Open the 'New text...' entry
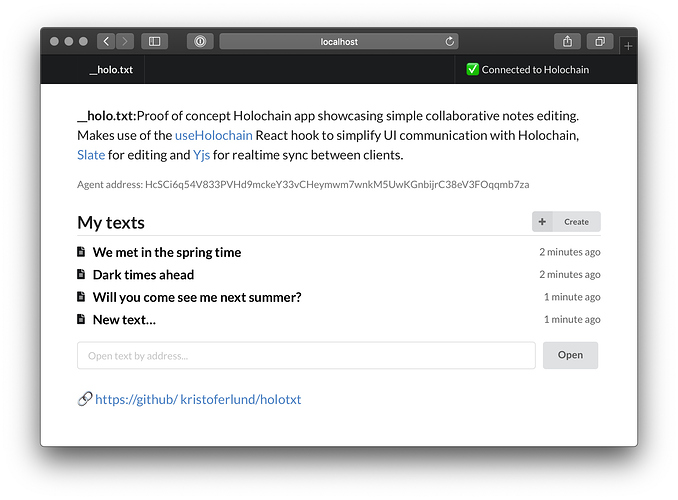 coord(124,320)
